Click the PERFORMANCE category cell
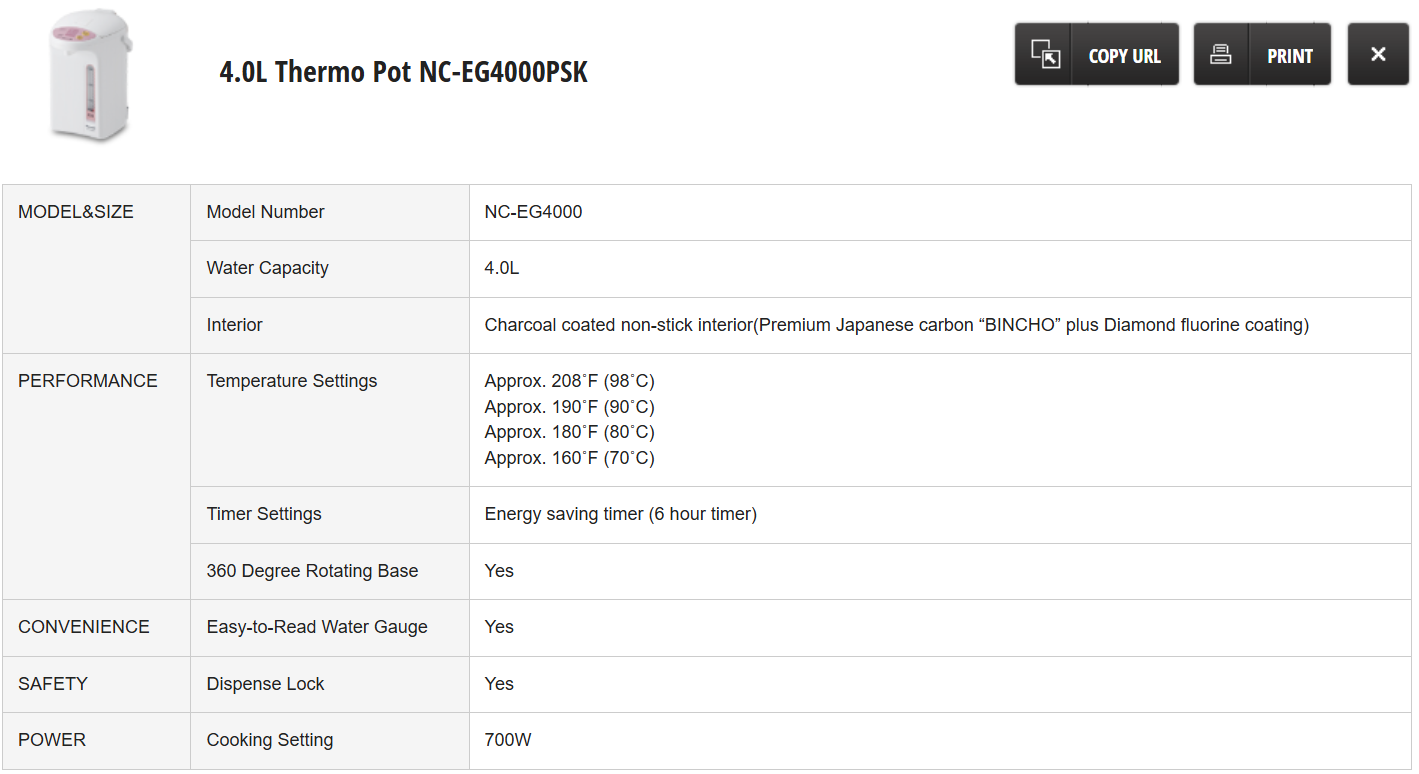Screen dimensions: 1419x774 point(88,381)
